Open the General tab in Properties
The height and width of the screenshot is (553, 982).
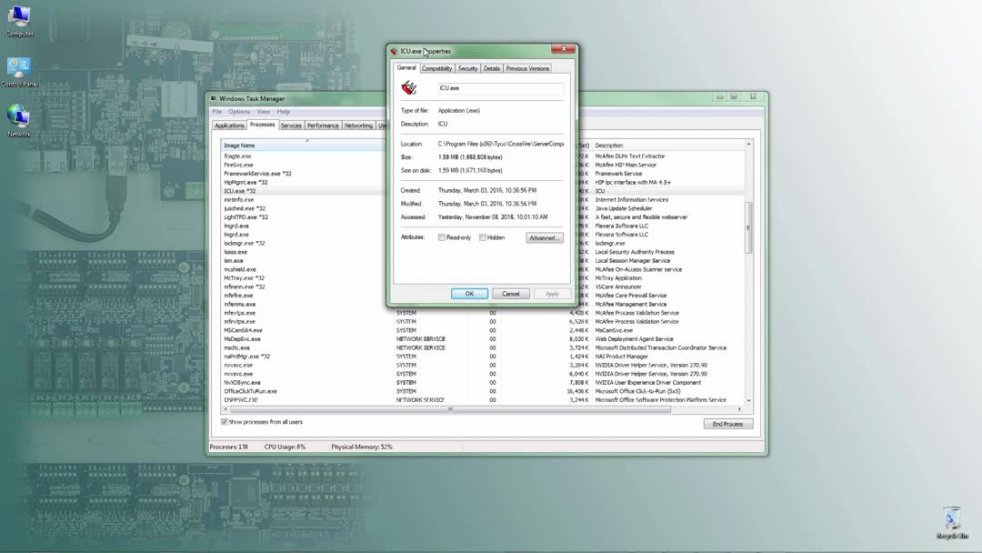(406, 68)
